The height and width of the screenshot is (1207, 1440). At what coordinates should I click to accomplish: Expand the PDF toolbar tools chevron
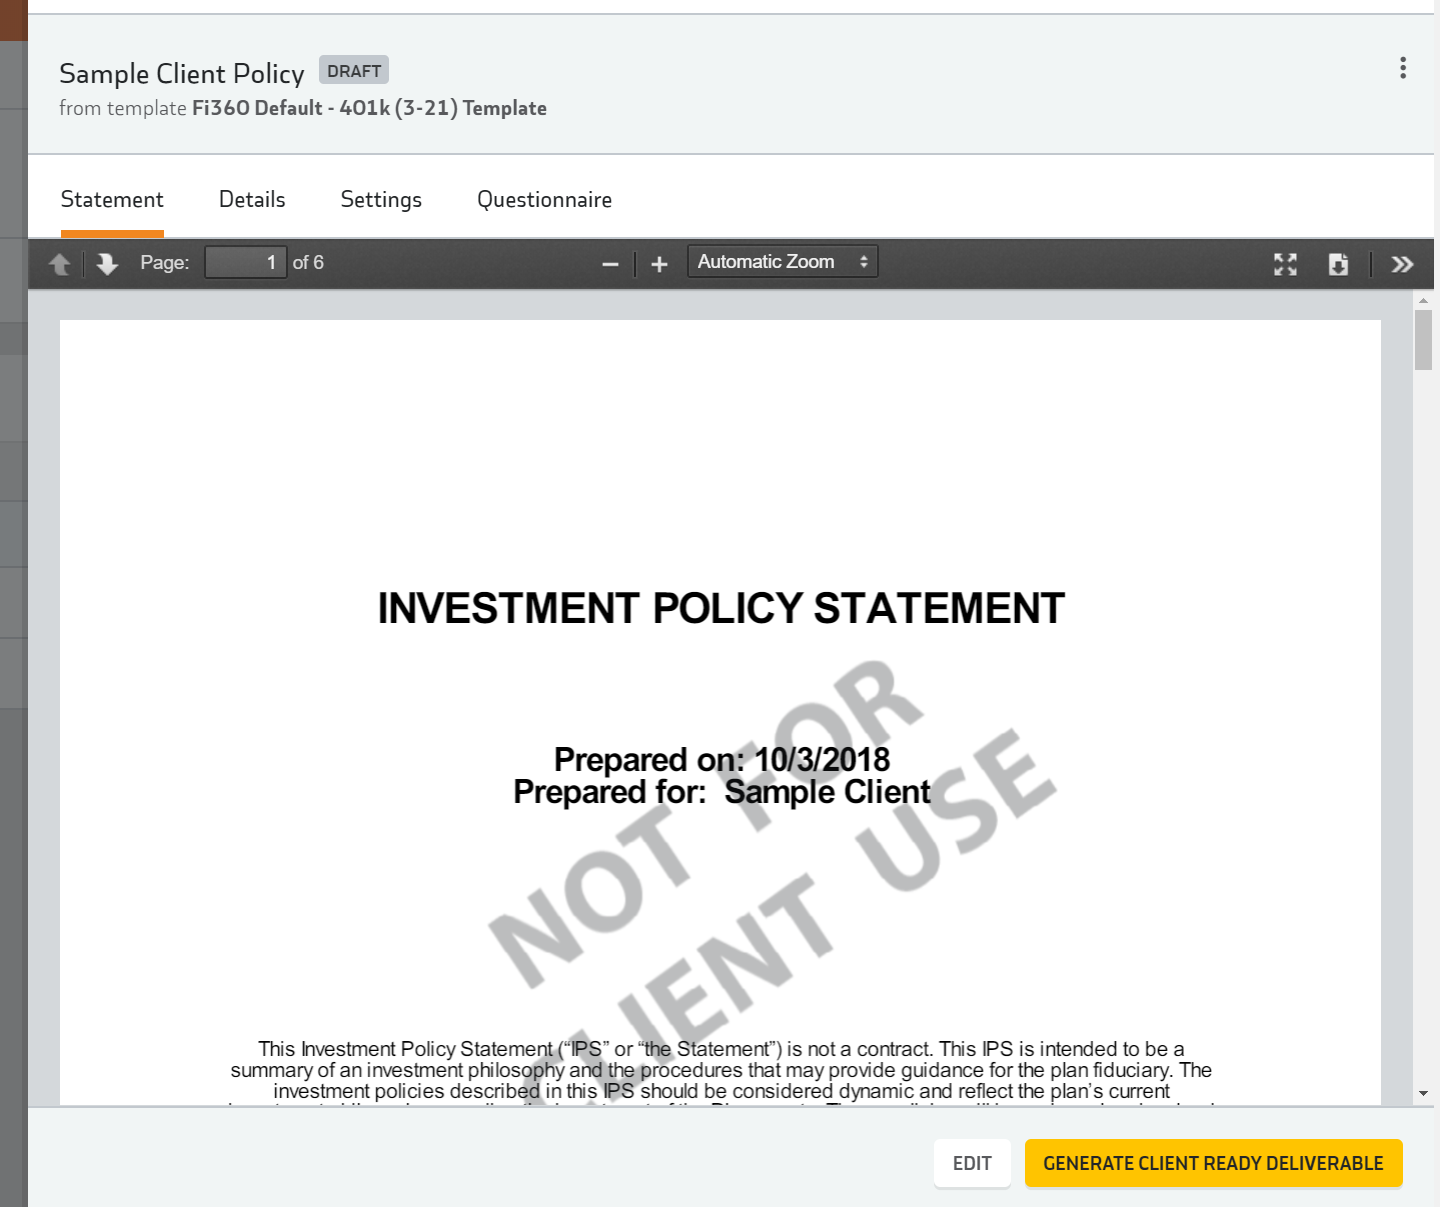tap(1402, 264)
